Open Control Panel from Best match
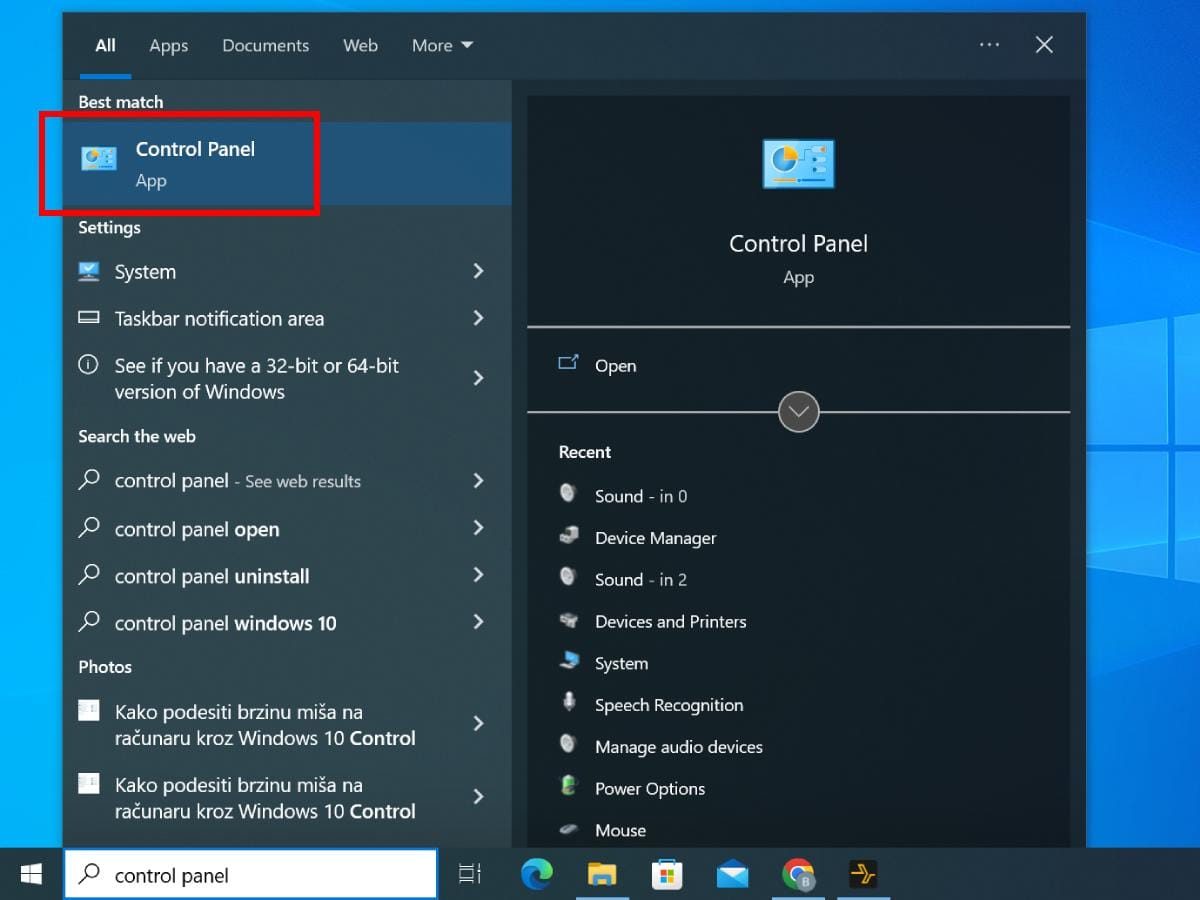Image resolution: width=1200 pixels, height=900 pixels. click(195, 163)
